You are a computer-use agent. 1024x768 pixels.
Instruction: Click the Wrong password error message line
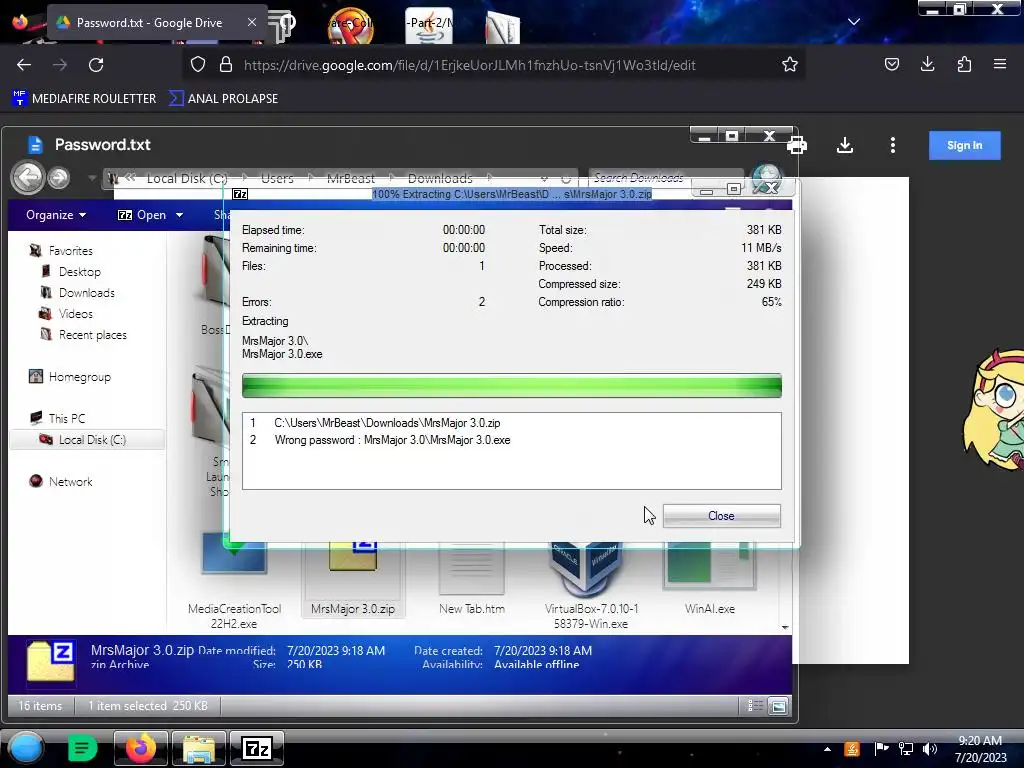click(392, 440)
